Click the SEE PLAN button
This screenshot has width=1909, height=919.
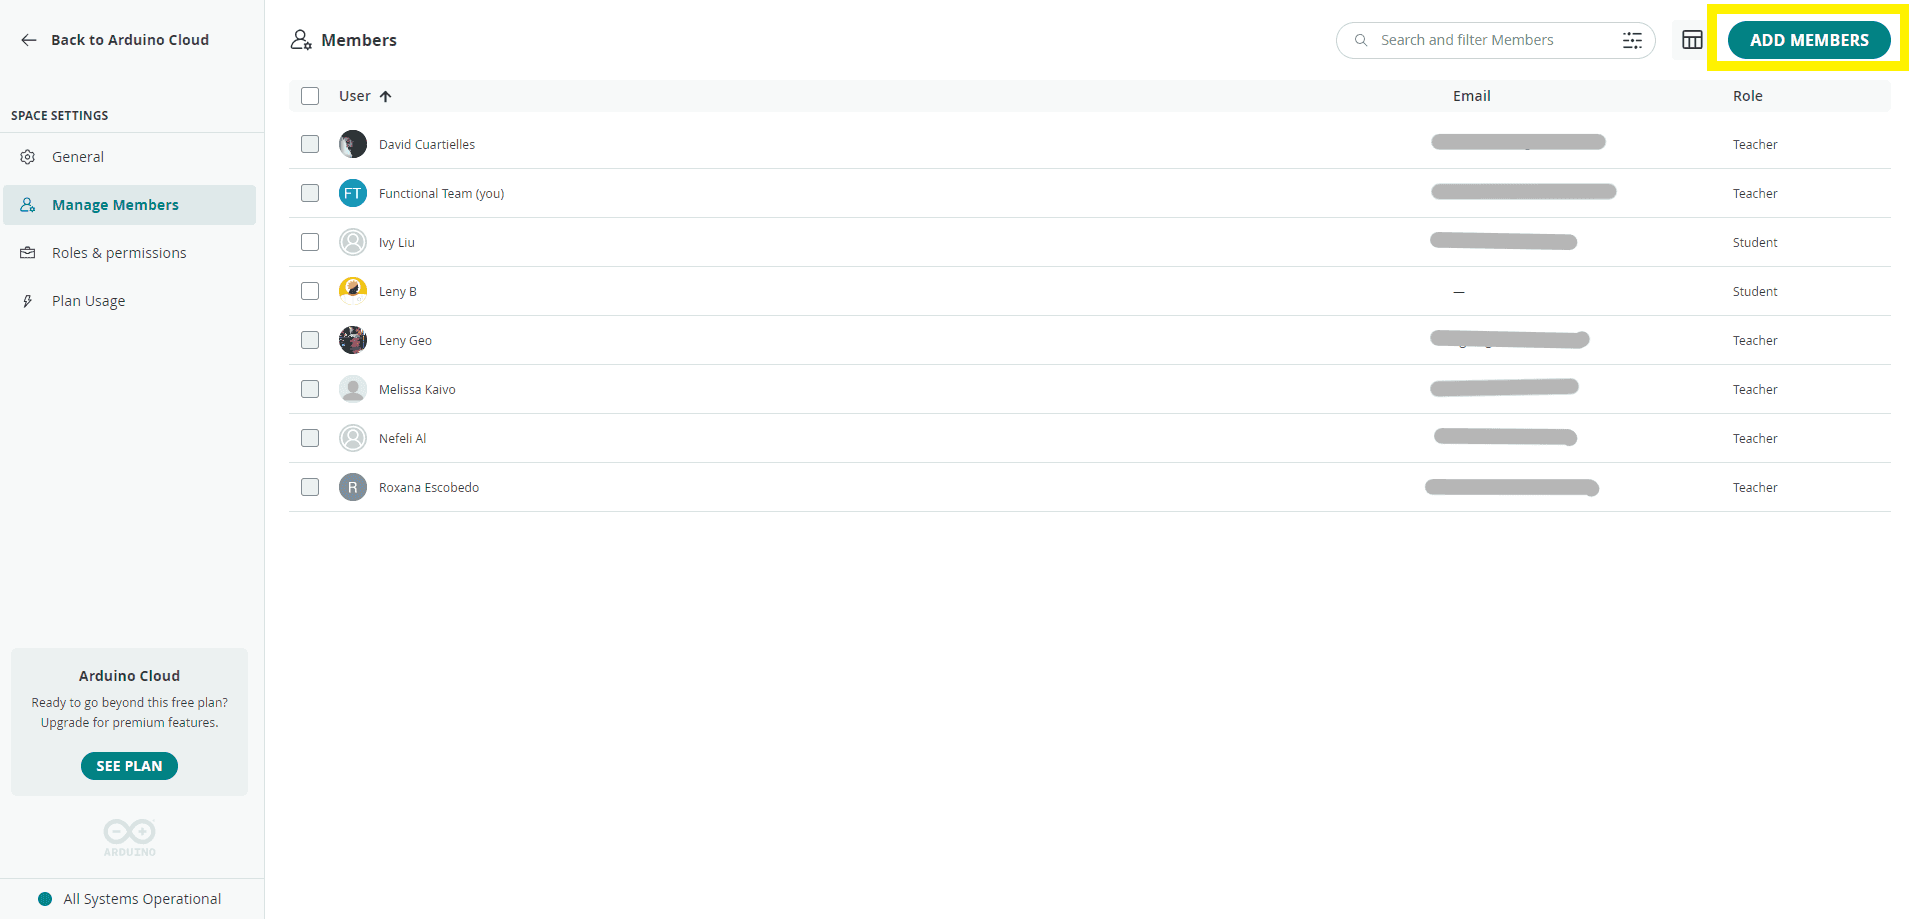point(129,765)
